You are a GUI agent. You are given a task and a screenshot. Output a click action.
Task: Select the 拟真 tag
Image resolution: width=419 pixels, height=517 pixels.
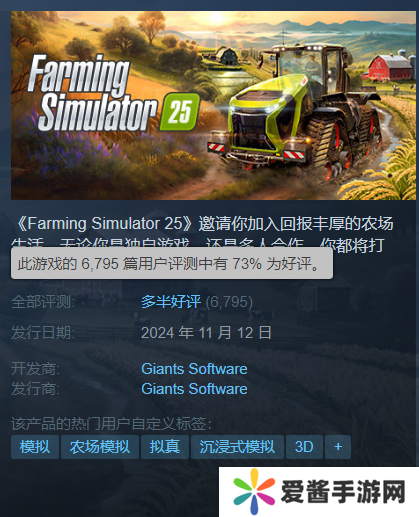pos(165,447)
